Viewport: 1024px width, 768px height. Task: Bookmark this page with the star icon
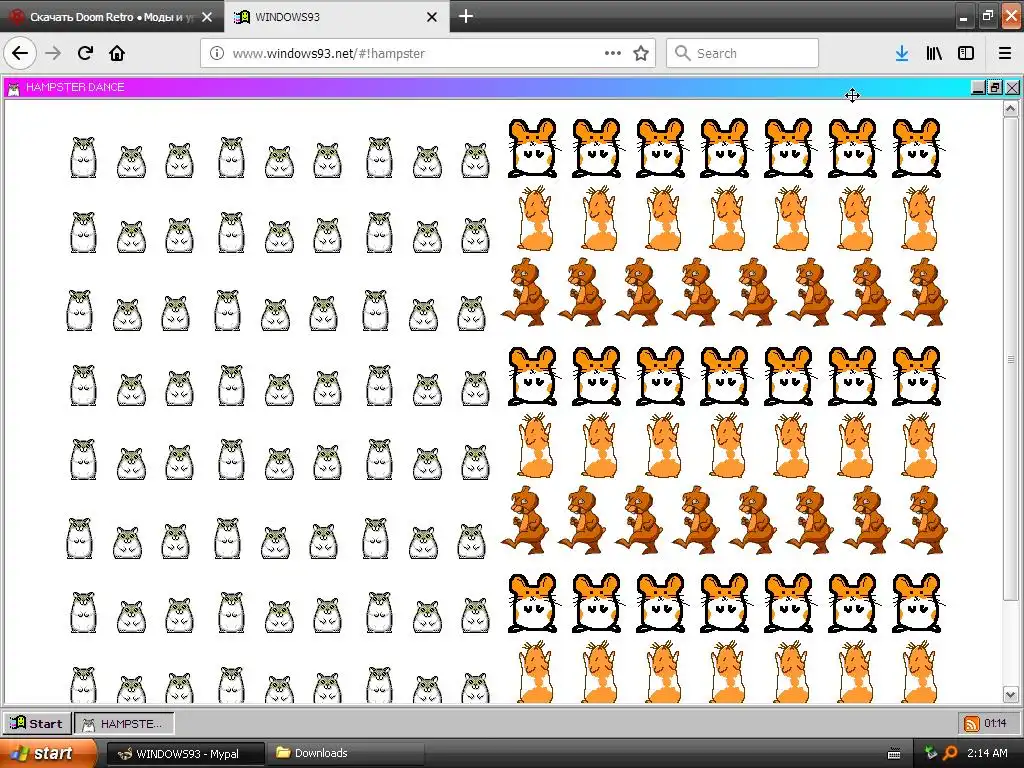coord(641,53)
